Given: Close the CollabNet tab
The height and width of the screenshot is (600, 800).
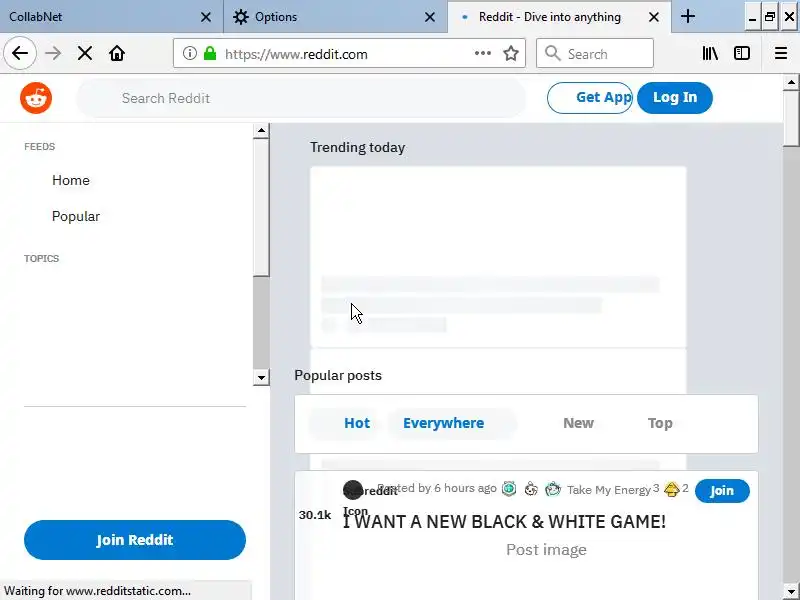Looking at the screenshot, I should click(206, 17).
